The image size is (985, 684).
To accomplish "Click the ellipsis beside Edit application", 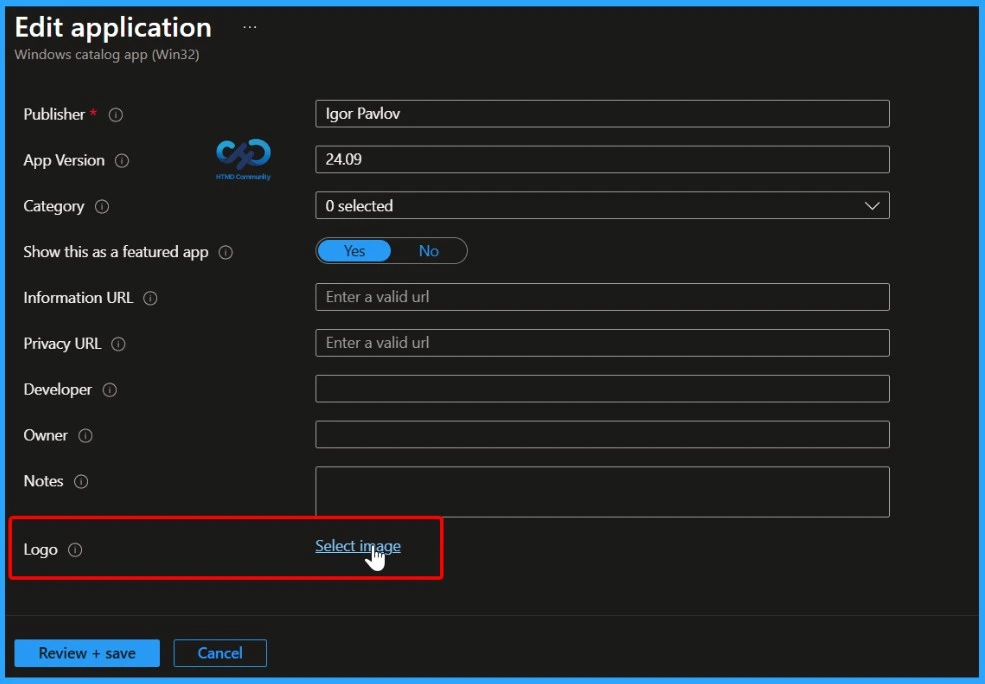I will pos(248,27).
